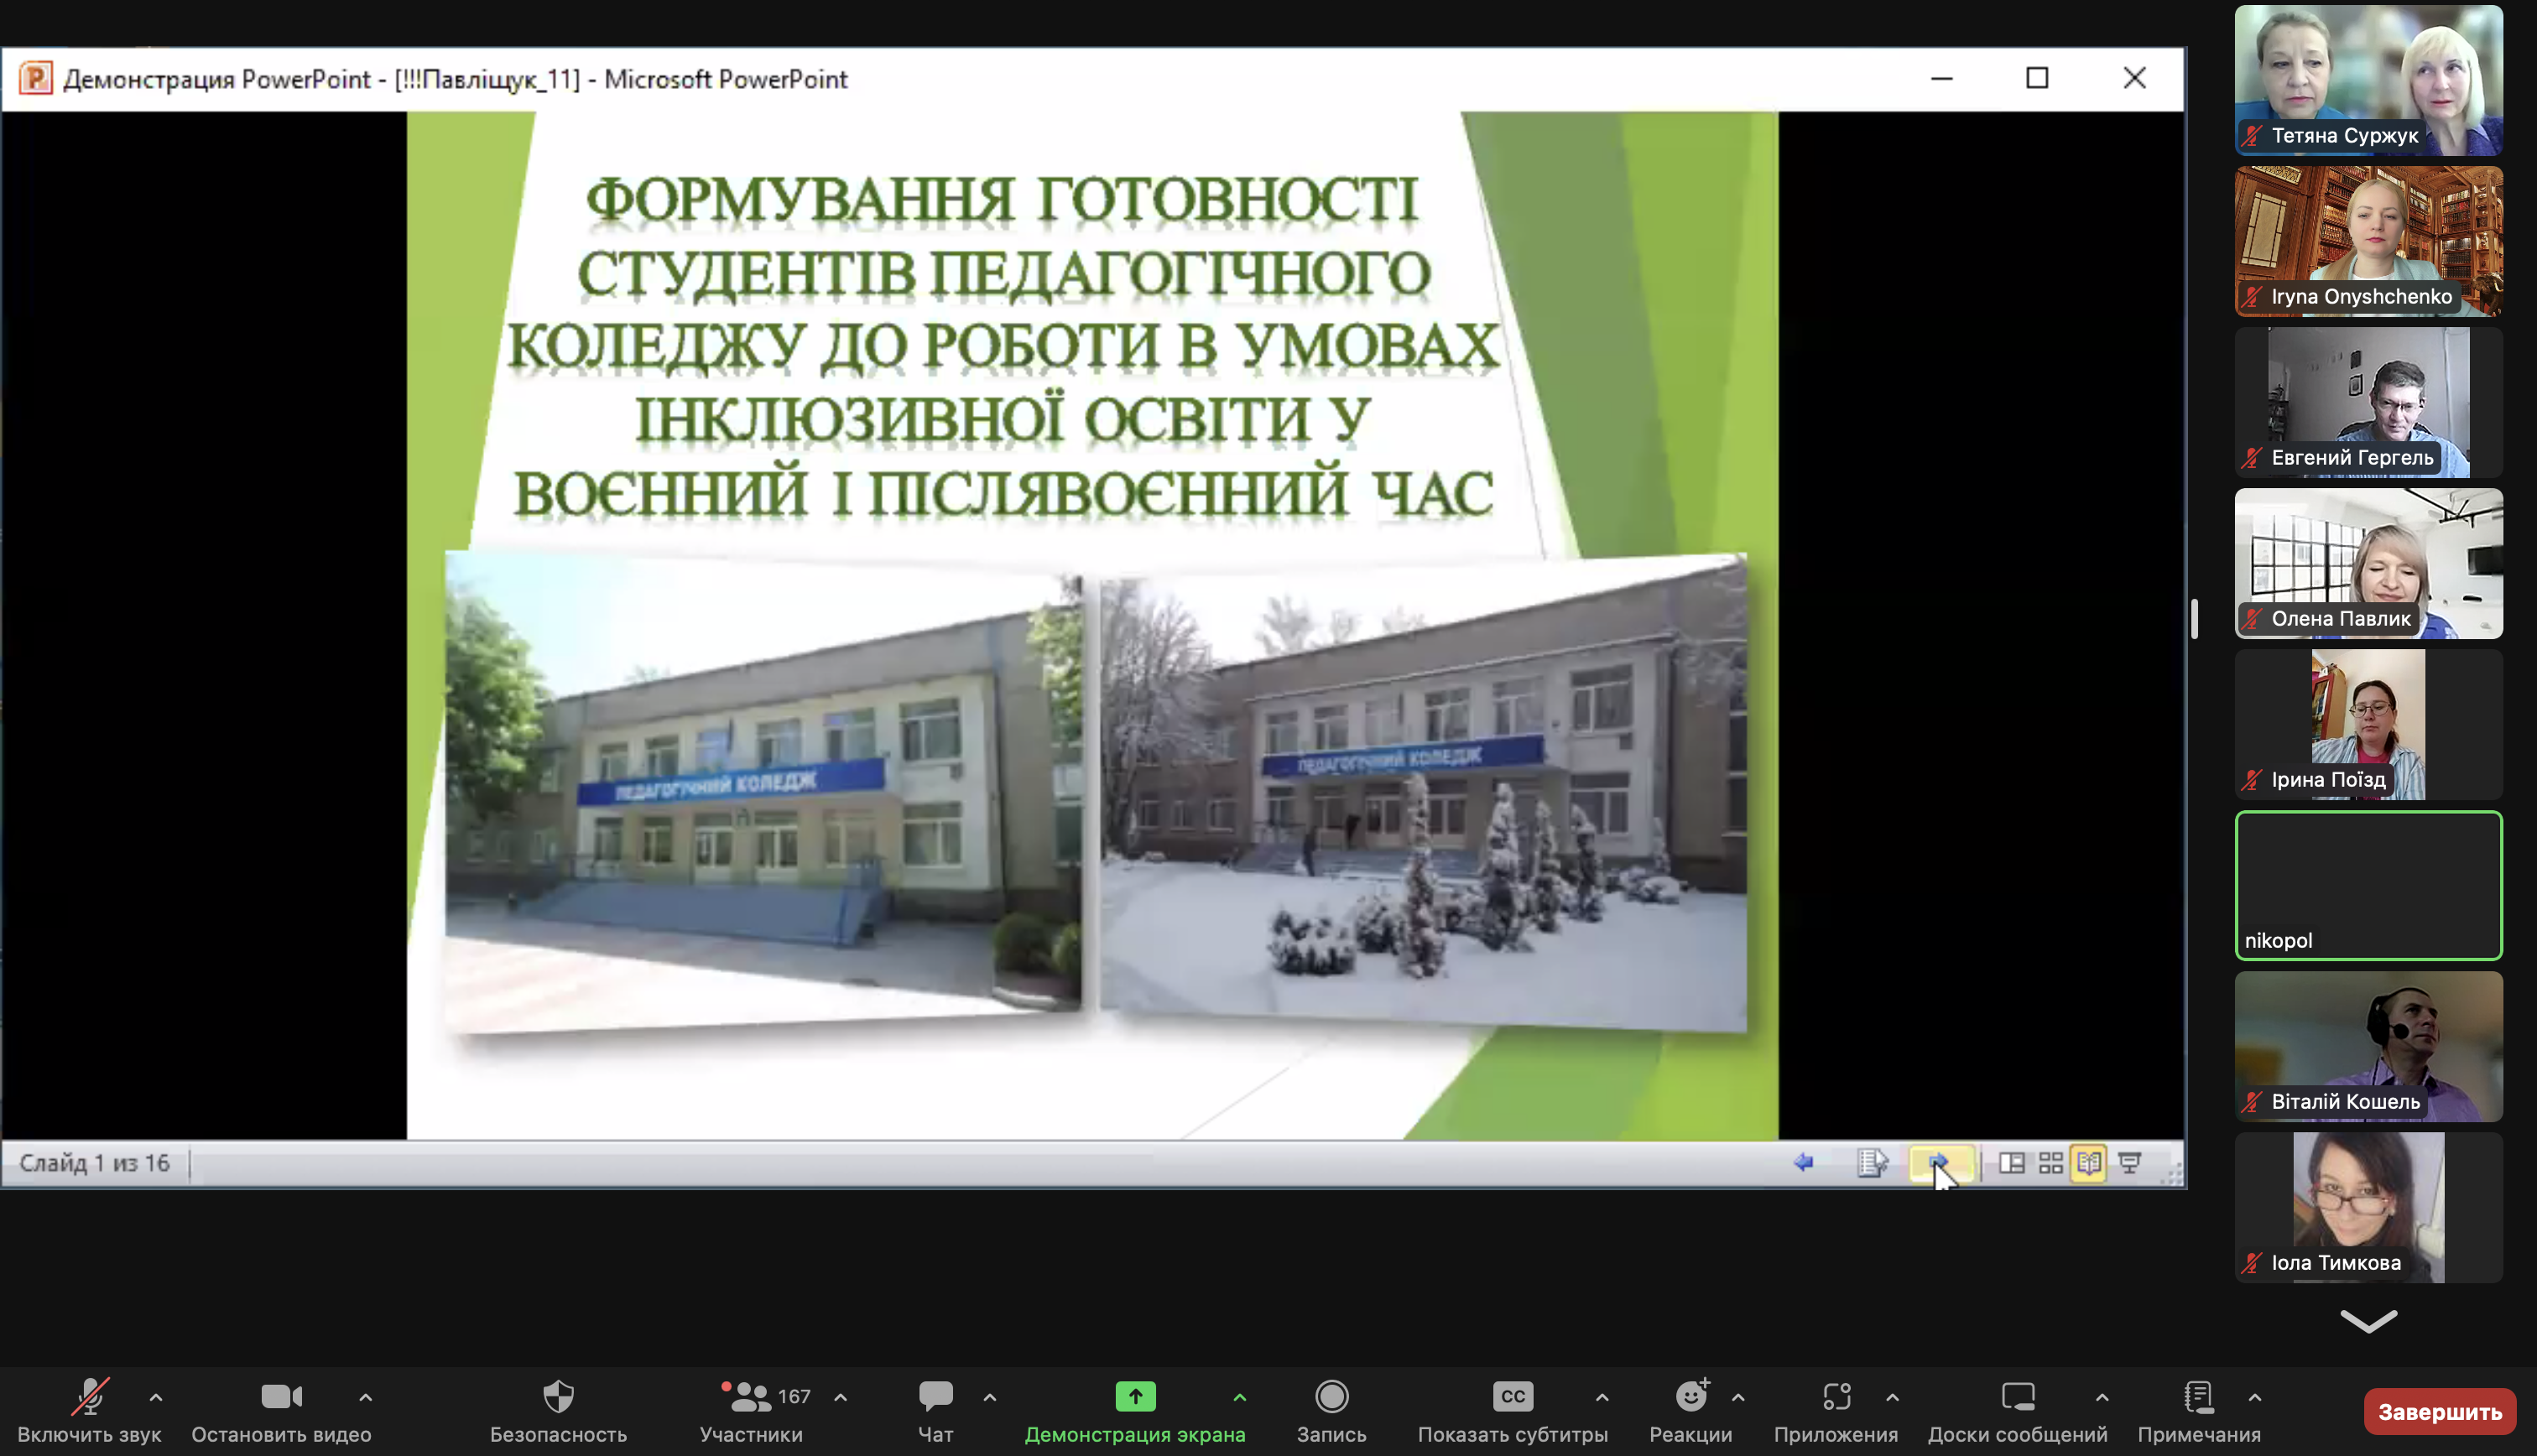Maximize the PowerPoint window

(x=2037, y=78)
